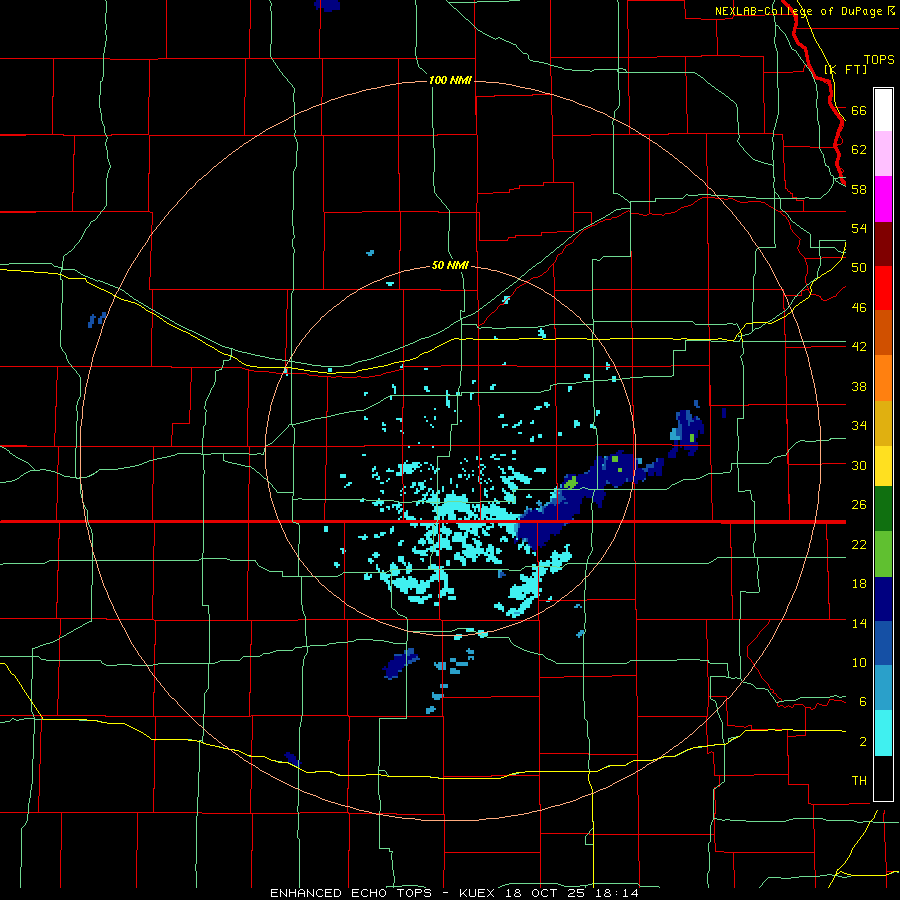Click the gold 38 legend swatch
The image size is (900, 900).
click(883, 423)
